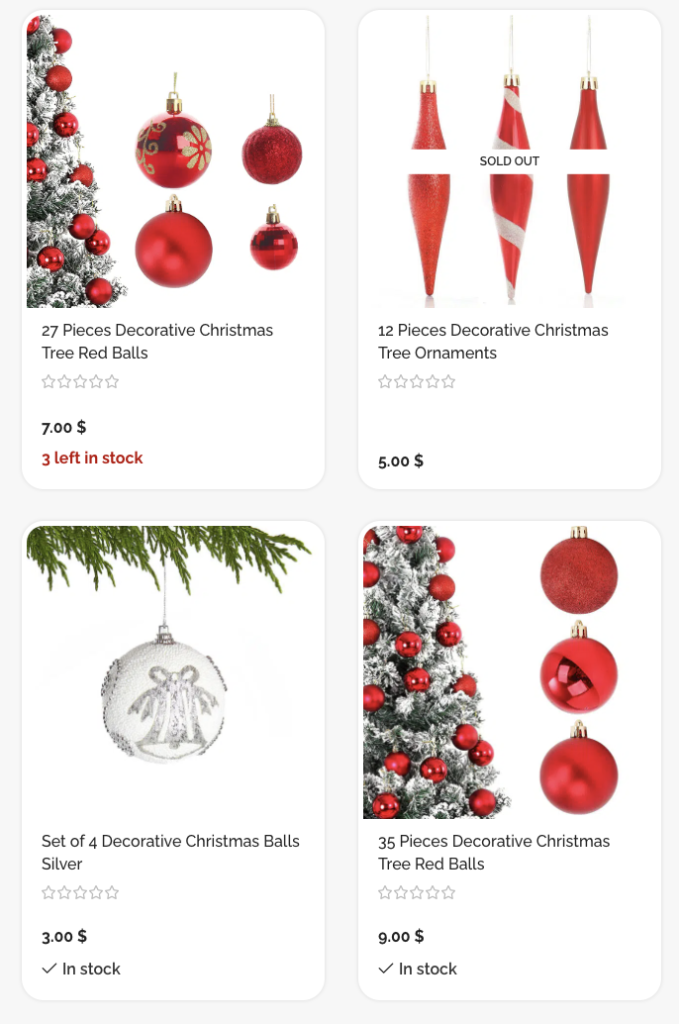Click the 7.00 $ price

coord(64,428)
